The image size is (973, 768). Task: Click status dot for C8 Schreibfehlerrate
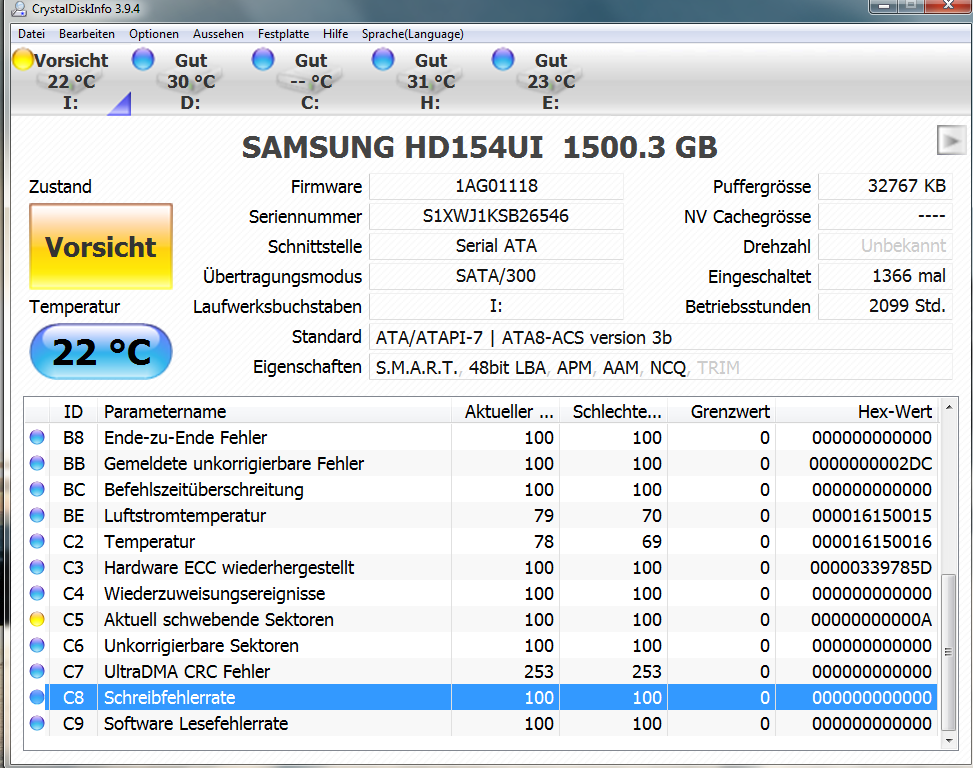point(37,697)
